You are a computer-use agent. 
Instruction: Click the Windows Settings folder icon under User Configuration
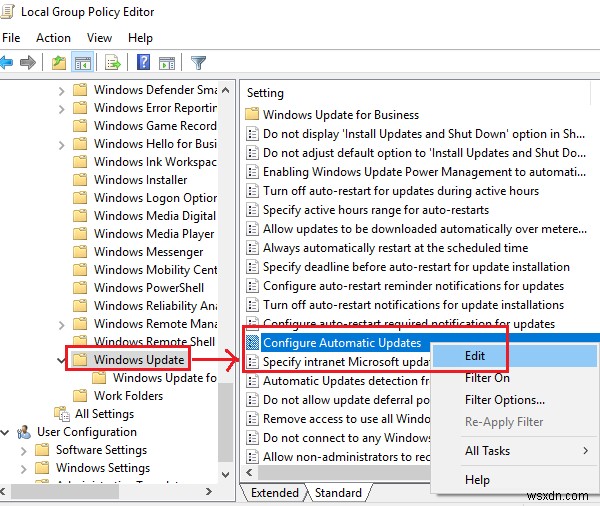(42, 467)
